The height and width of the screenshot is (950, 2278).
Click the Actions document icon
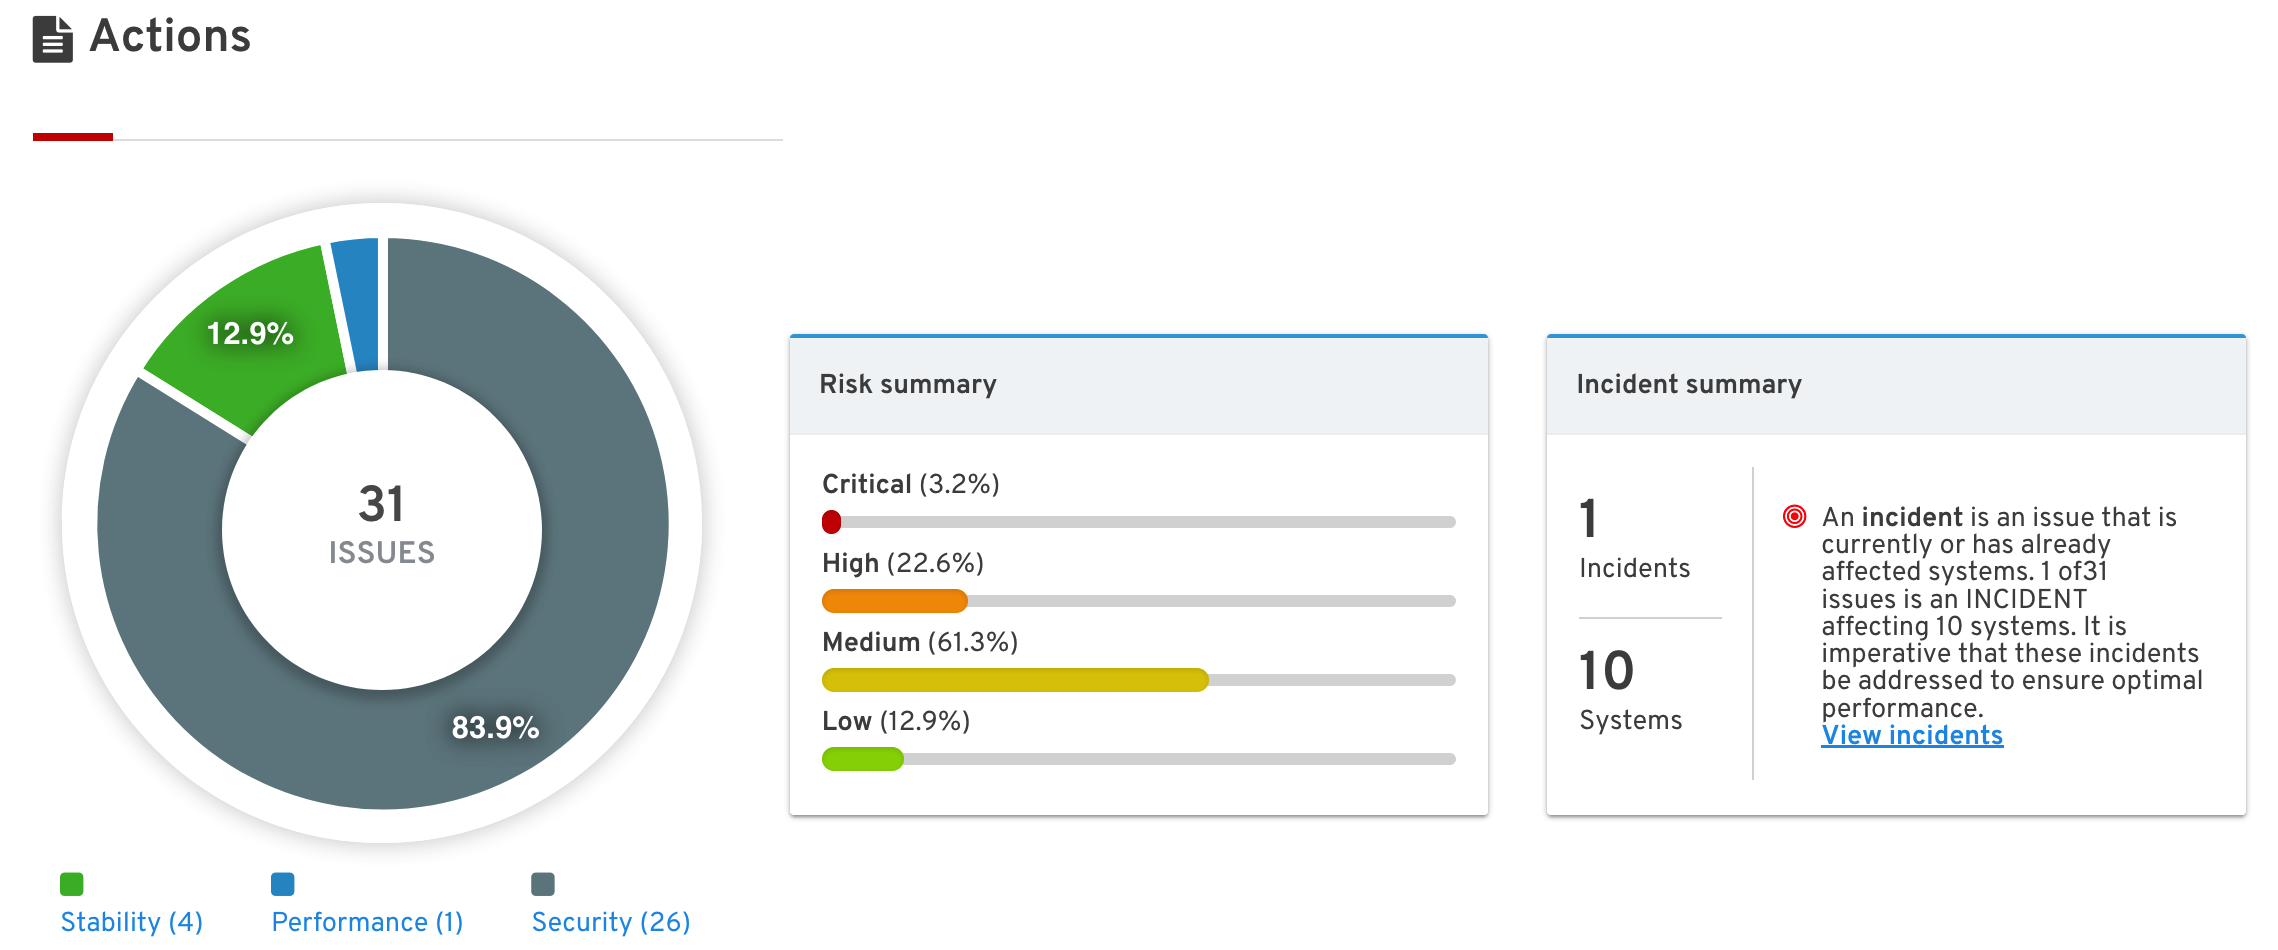pyautogui.click(x=53, y=40)
